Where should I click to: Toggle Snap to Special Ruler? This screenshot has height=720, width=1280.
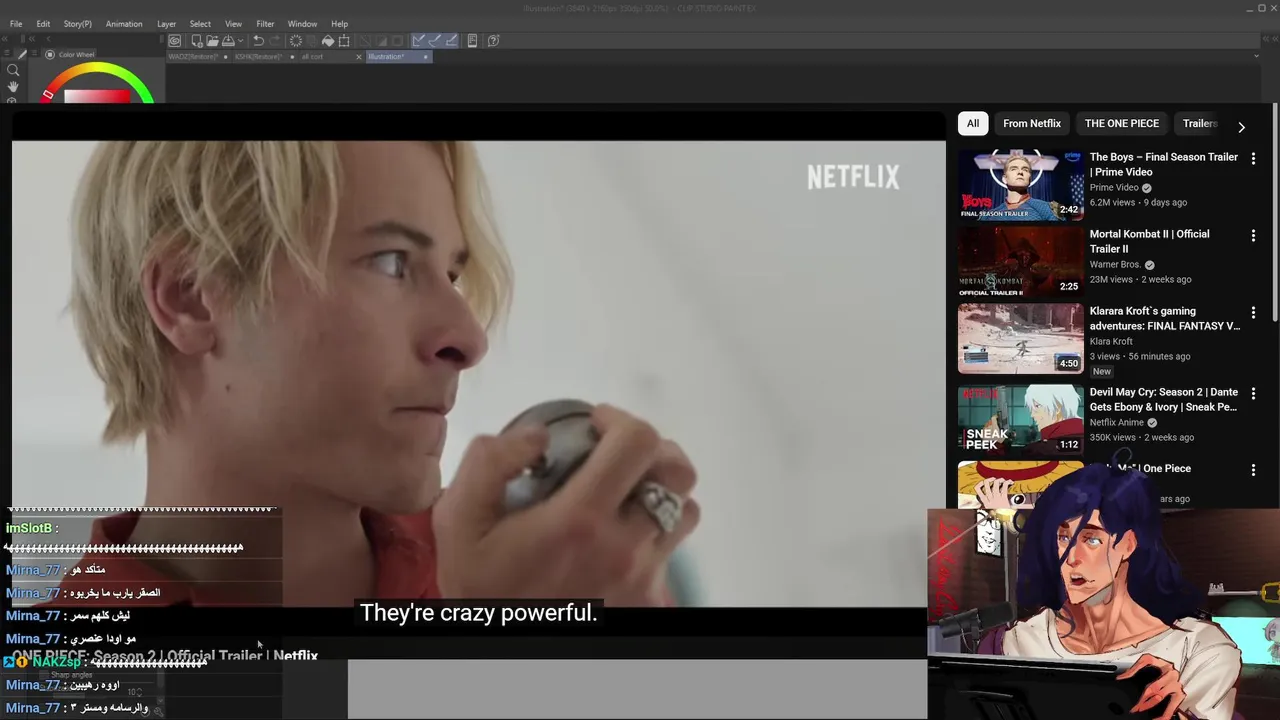click(x=435, y=41)
